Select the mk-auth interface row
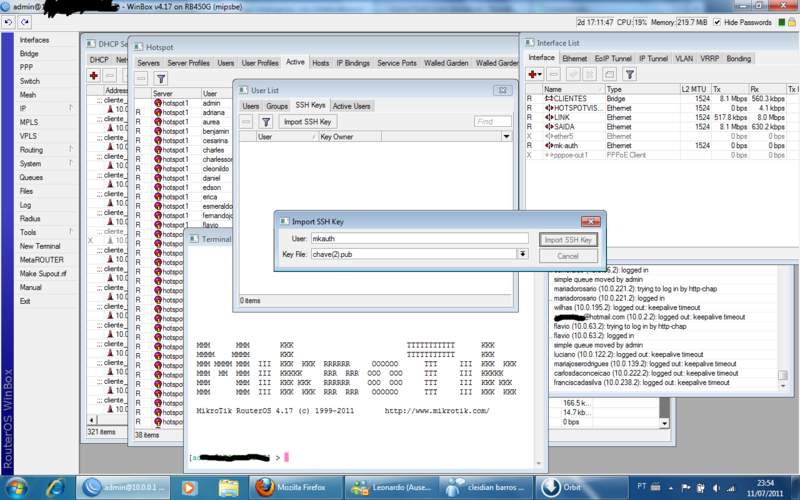 click(x=661, y=145)
